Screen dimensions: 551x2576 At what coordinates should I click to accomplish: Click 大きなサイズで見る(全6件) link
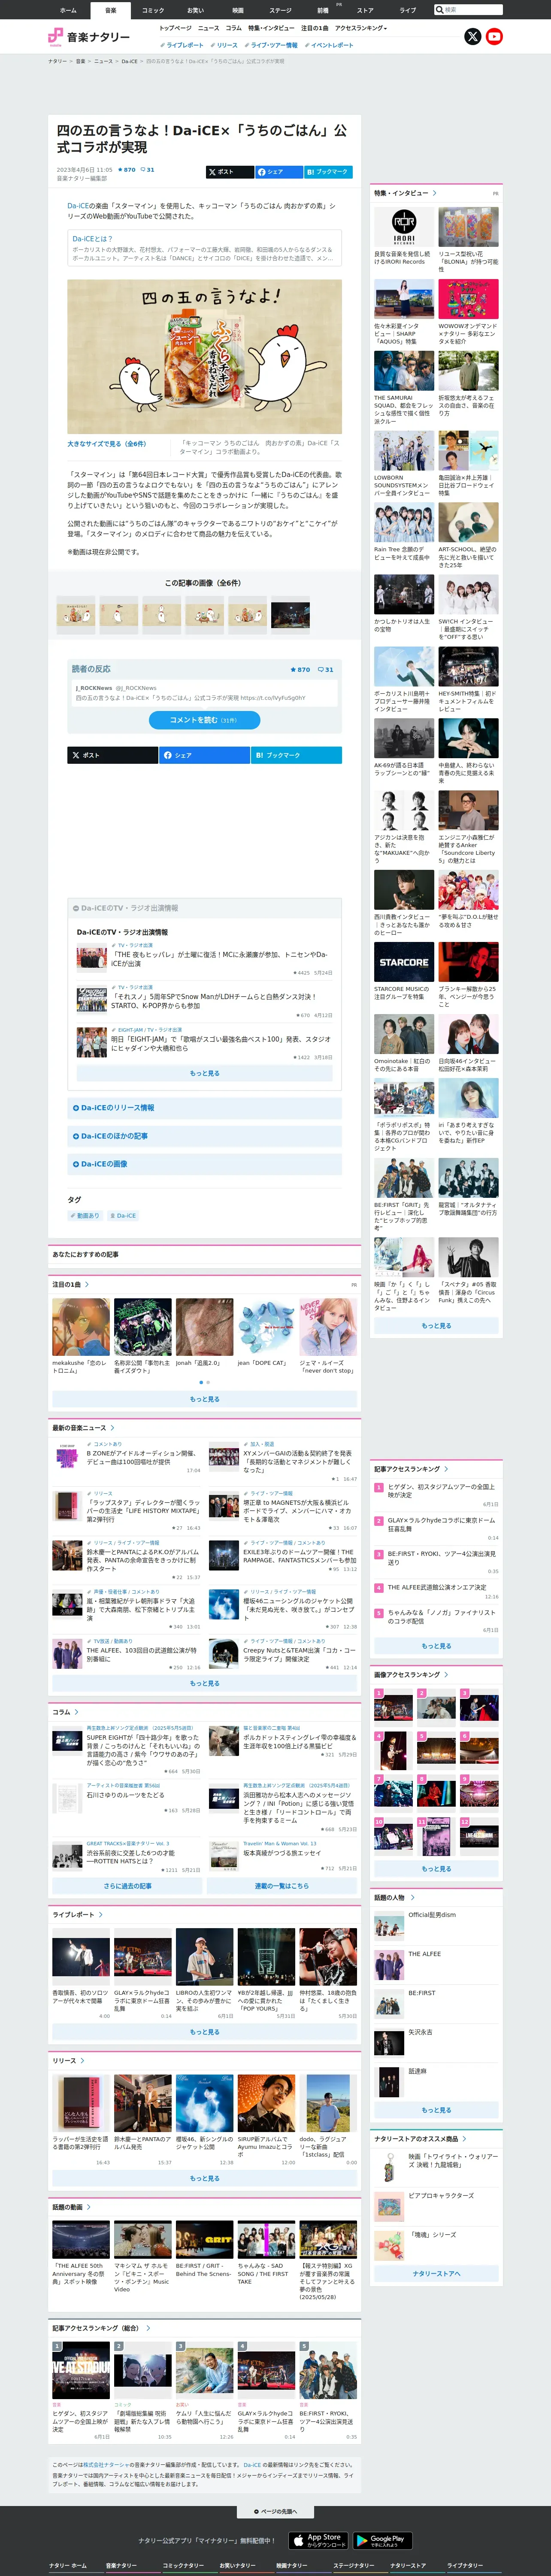pos(106,444)
